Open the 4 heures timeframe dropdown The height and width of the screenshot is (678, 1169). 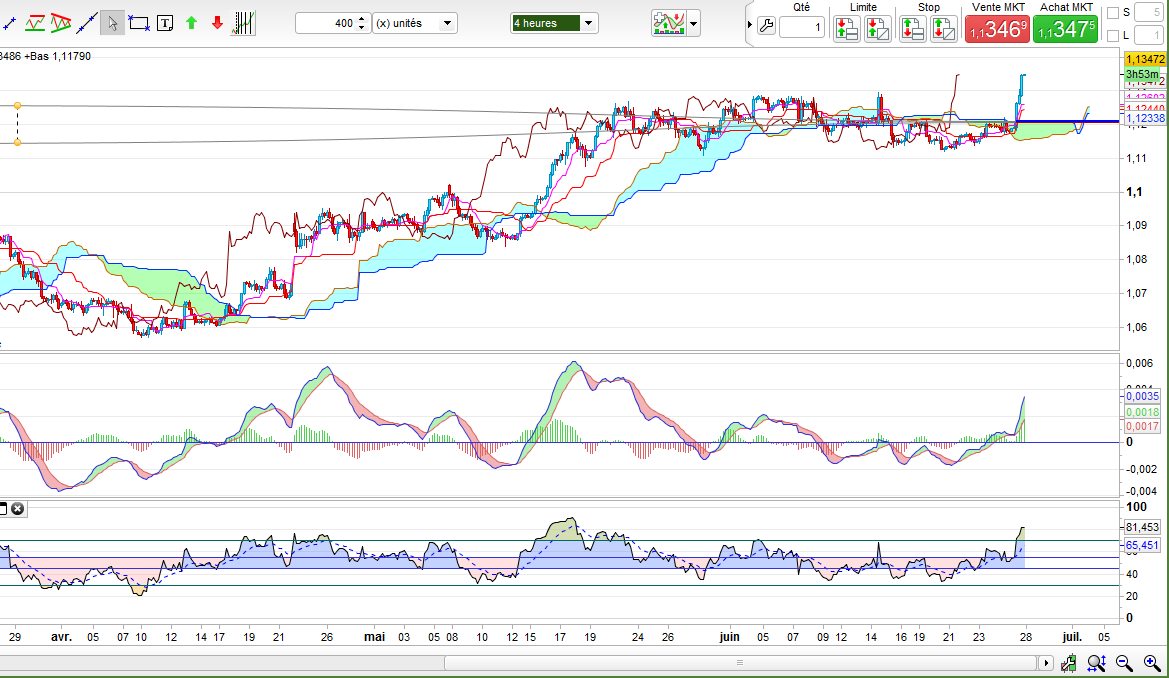(x=589, y=23)
